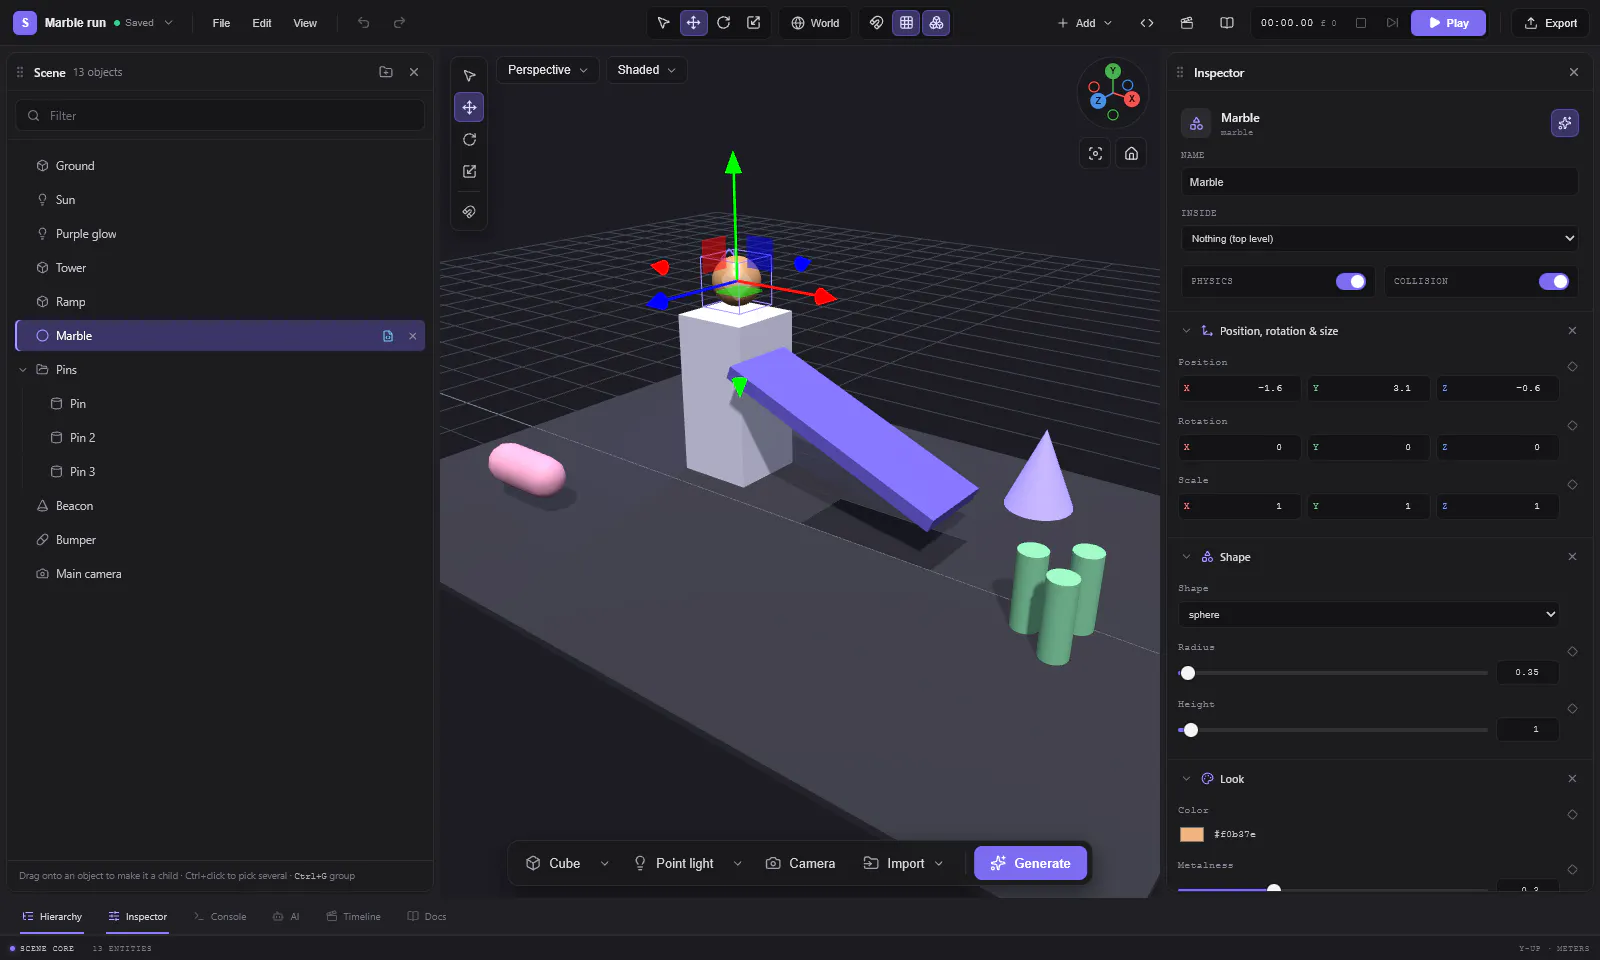This screenshot has width=1600, height=960.
Task: Click the Scene Filter input field
Action: 220,116
